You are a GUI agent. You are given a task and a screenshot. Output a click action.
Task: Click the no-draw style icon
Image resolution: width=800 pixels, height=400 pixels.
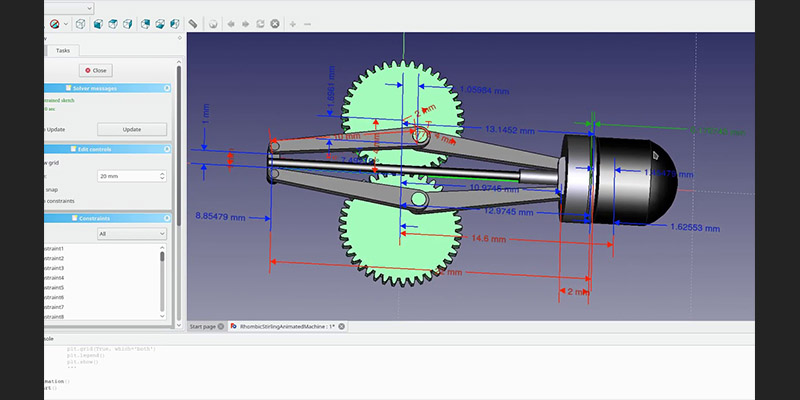pos(52,23)
